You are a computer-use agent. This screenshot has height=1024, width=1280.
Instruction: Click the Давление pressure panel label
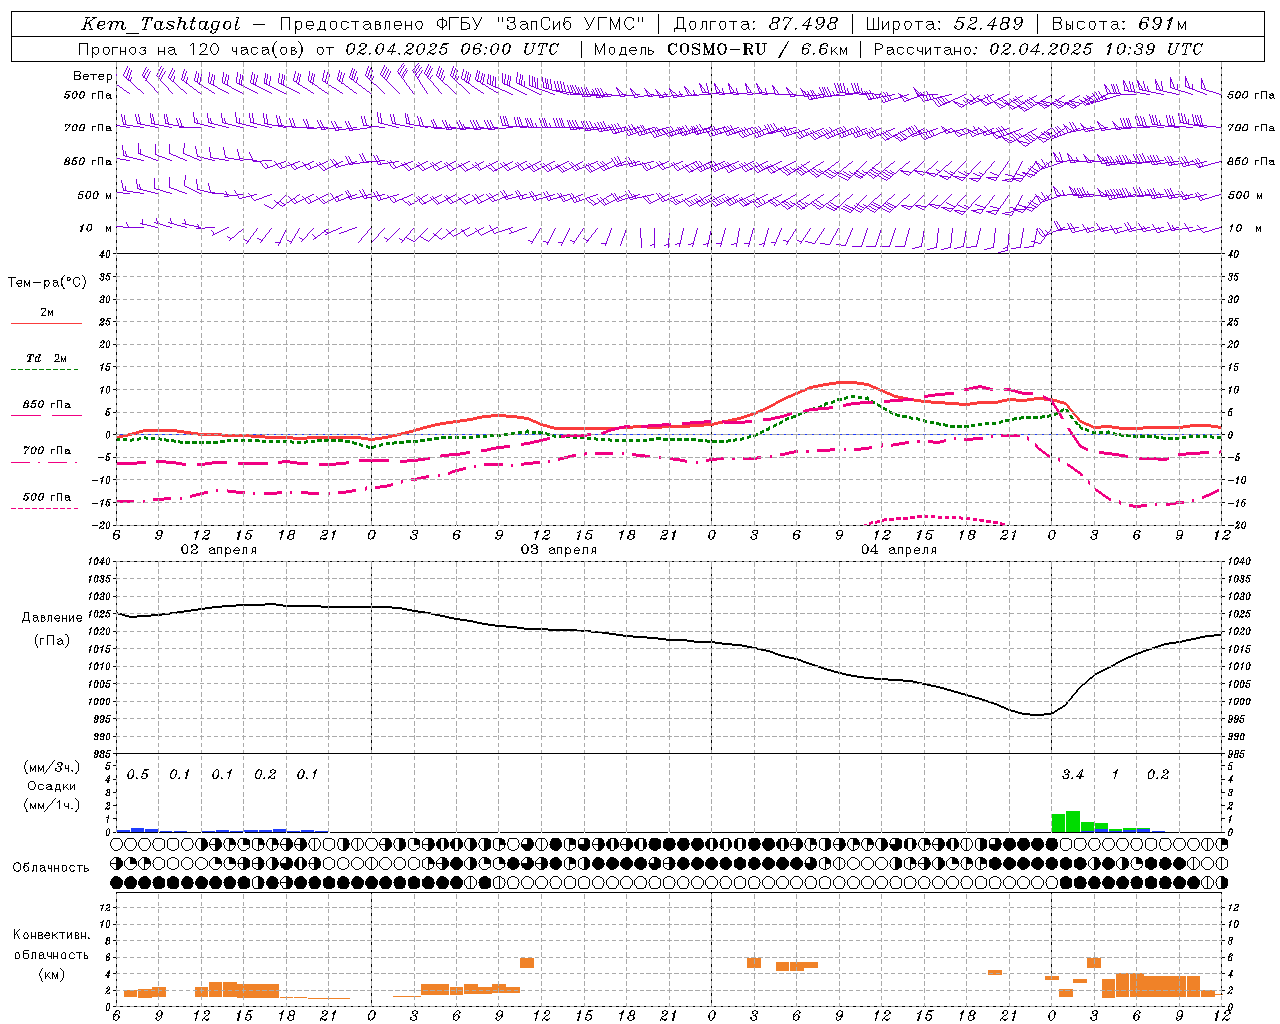[x=52, y=618]
